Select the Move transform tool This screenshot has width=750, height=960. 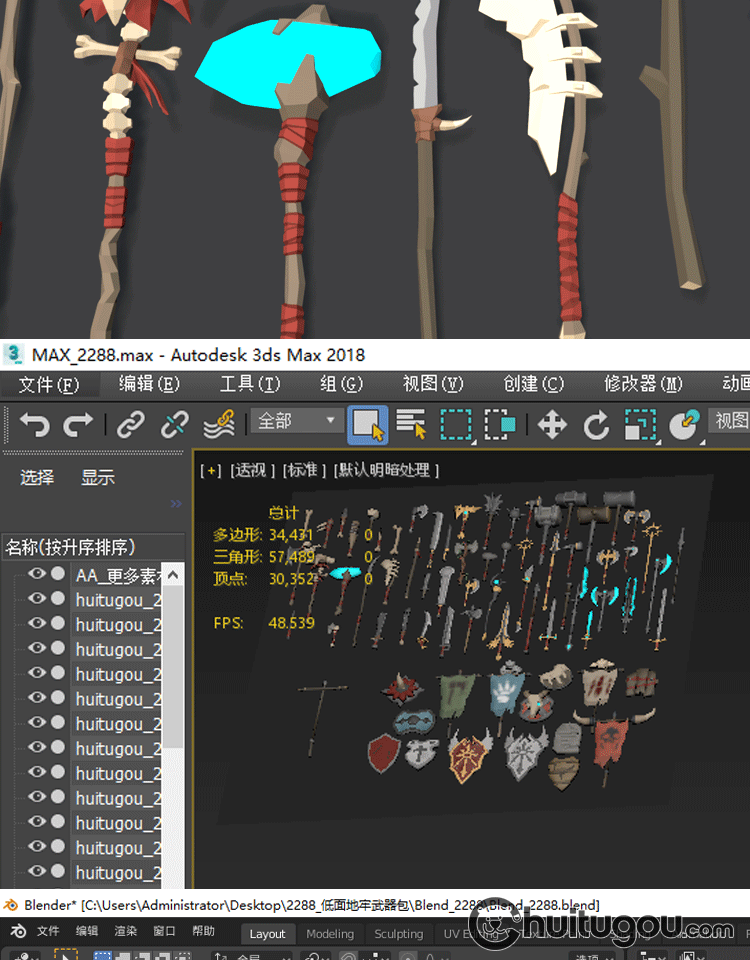point(552,424)
